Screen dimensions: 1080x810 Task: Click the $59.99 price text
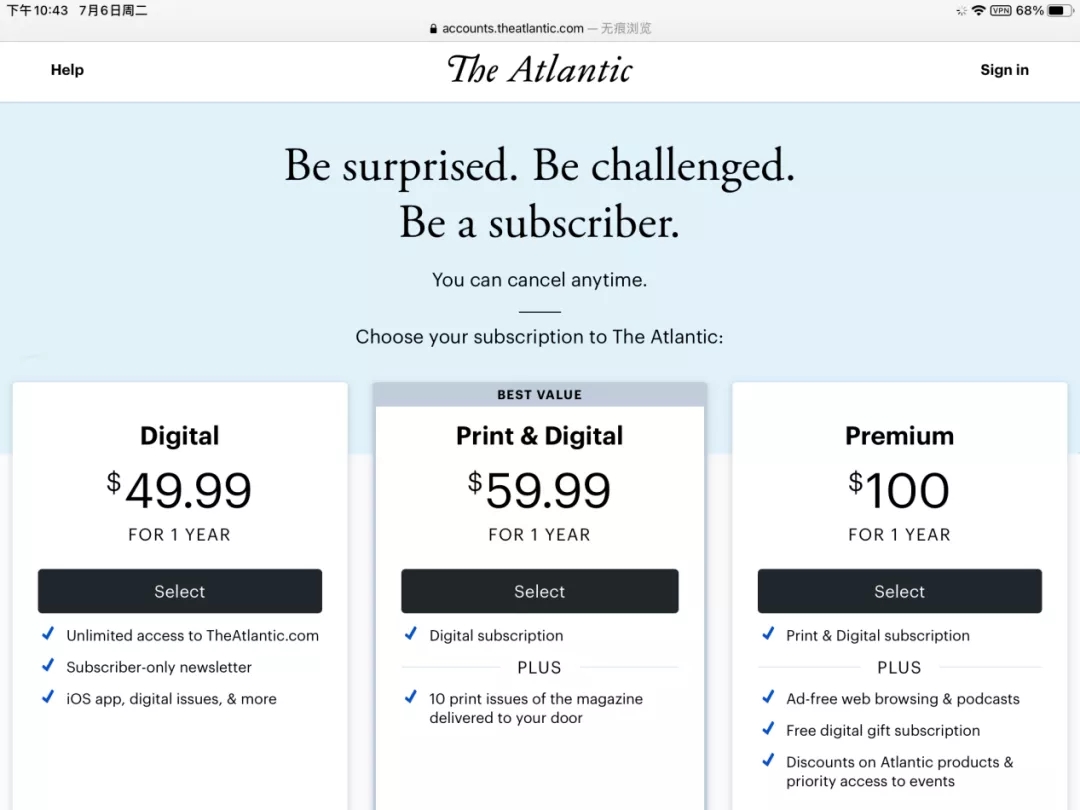(540, 491)
